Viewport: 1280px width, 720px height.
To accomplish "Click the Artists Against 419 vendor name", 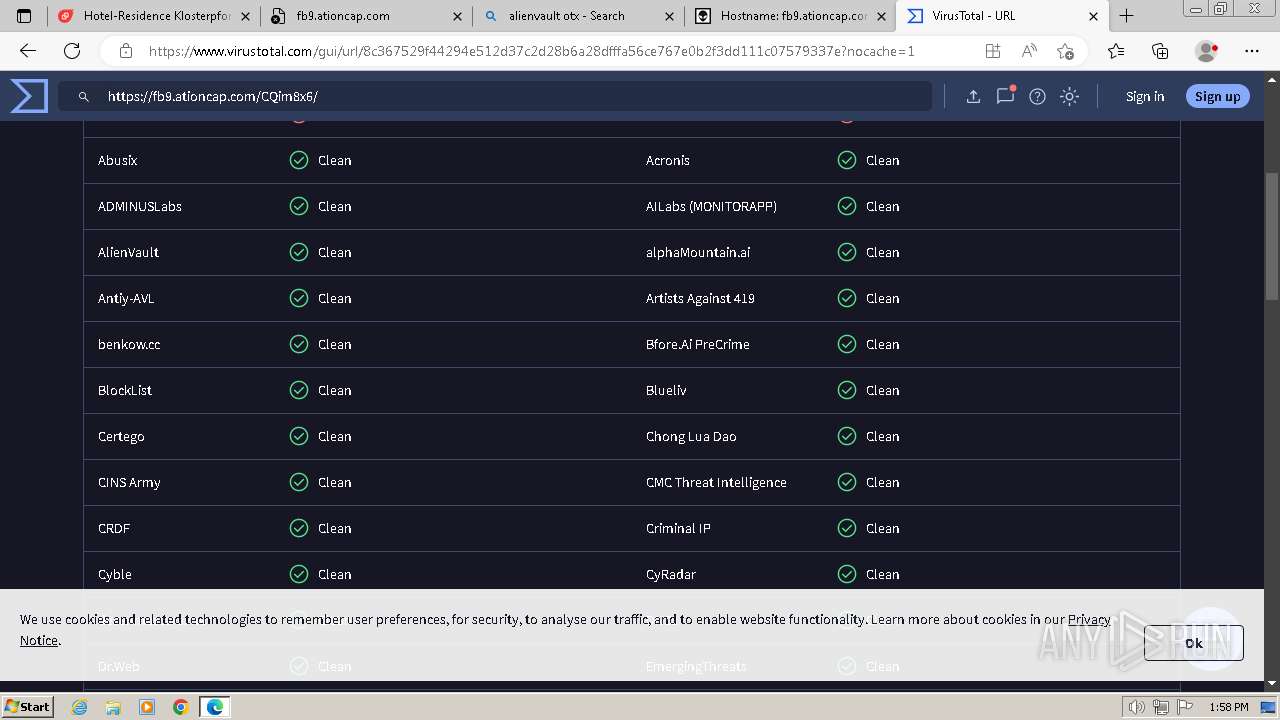I will [700, 298].
